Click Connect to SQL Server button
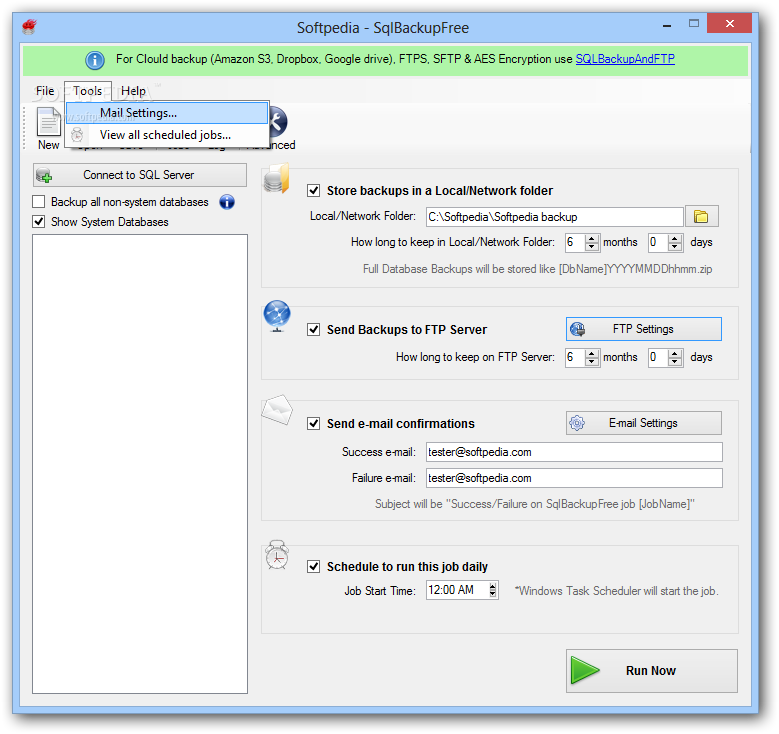Viewport: 779px width, 734px height. [140, 175]
